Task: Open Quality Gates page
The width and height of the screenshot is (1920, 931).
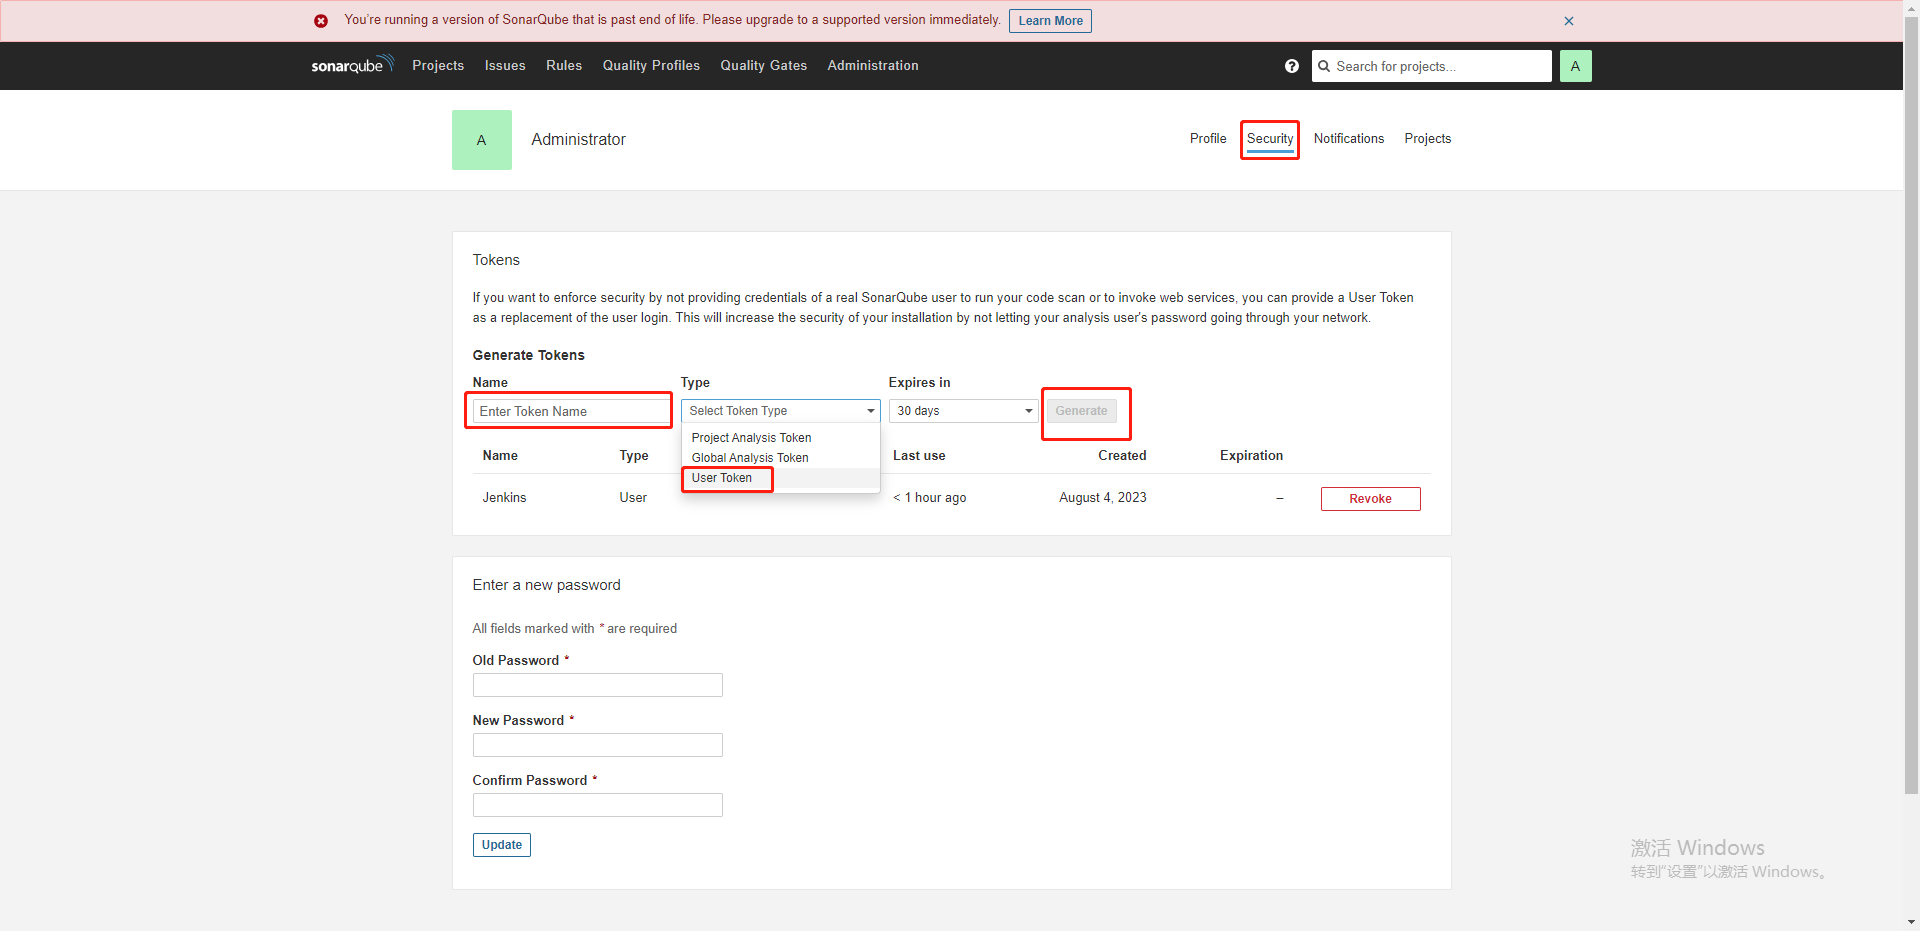Action: click(x=764, y=65)
